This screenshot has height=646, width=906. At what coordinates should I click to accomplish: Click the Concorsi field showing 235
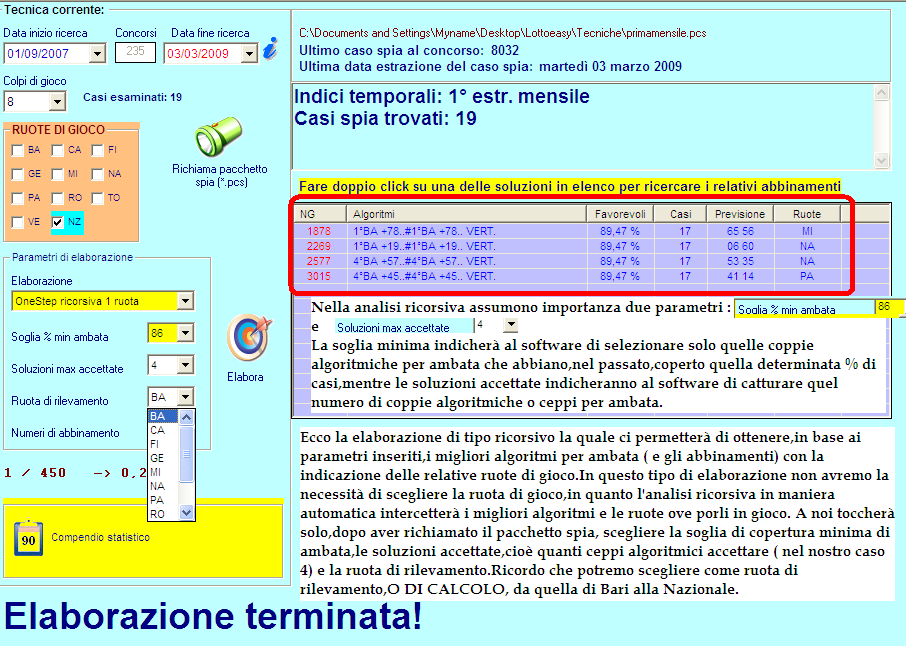point(135,51)
